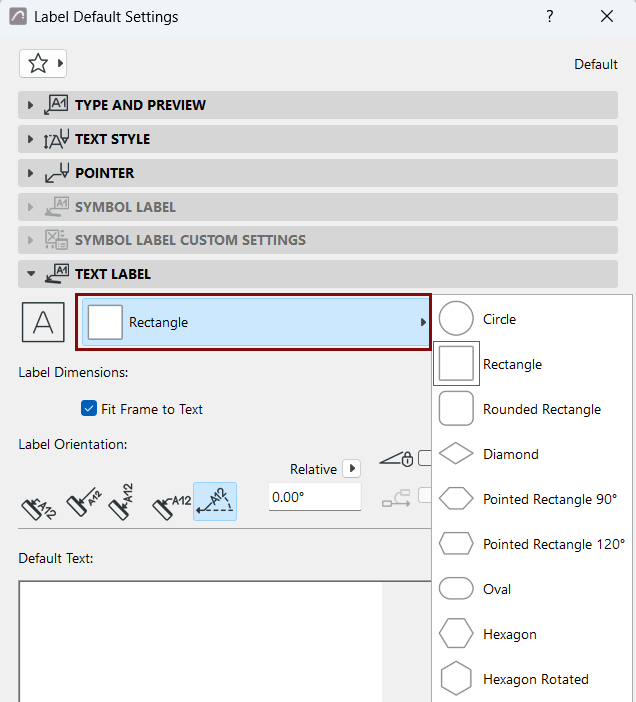Click the help question mark button
636x702 pixels.
[550, 17]
